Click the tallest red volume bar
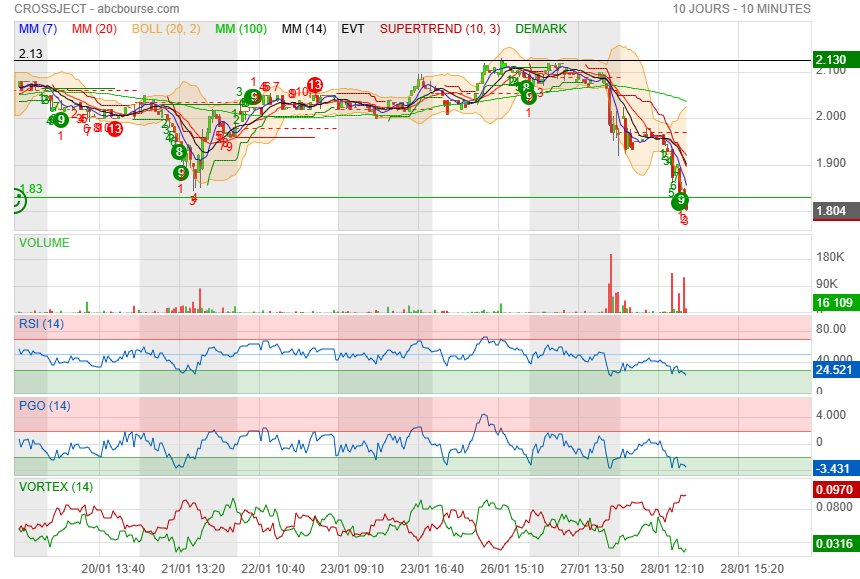The width and height of the screenshot is (860, 579). pos(609,284)
